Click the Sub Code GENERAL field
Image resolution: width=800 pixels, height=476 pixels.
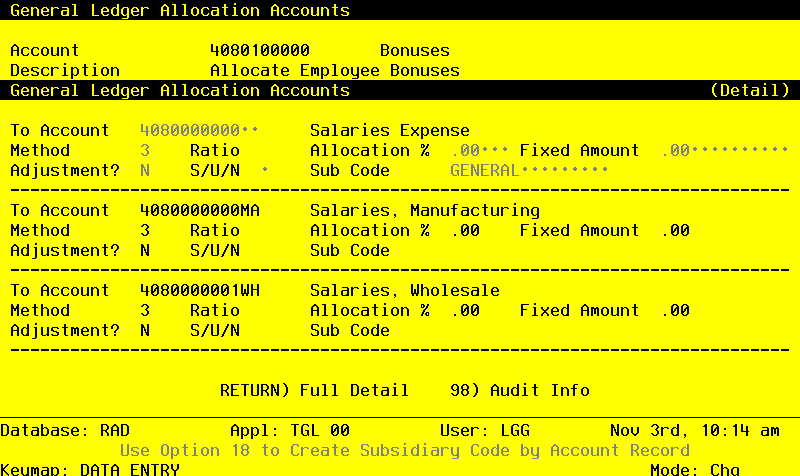coord(529,170)
